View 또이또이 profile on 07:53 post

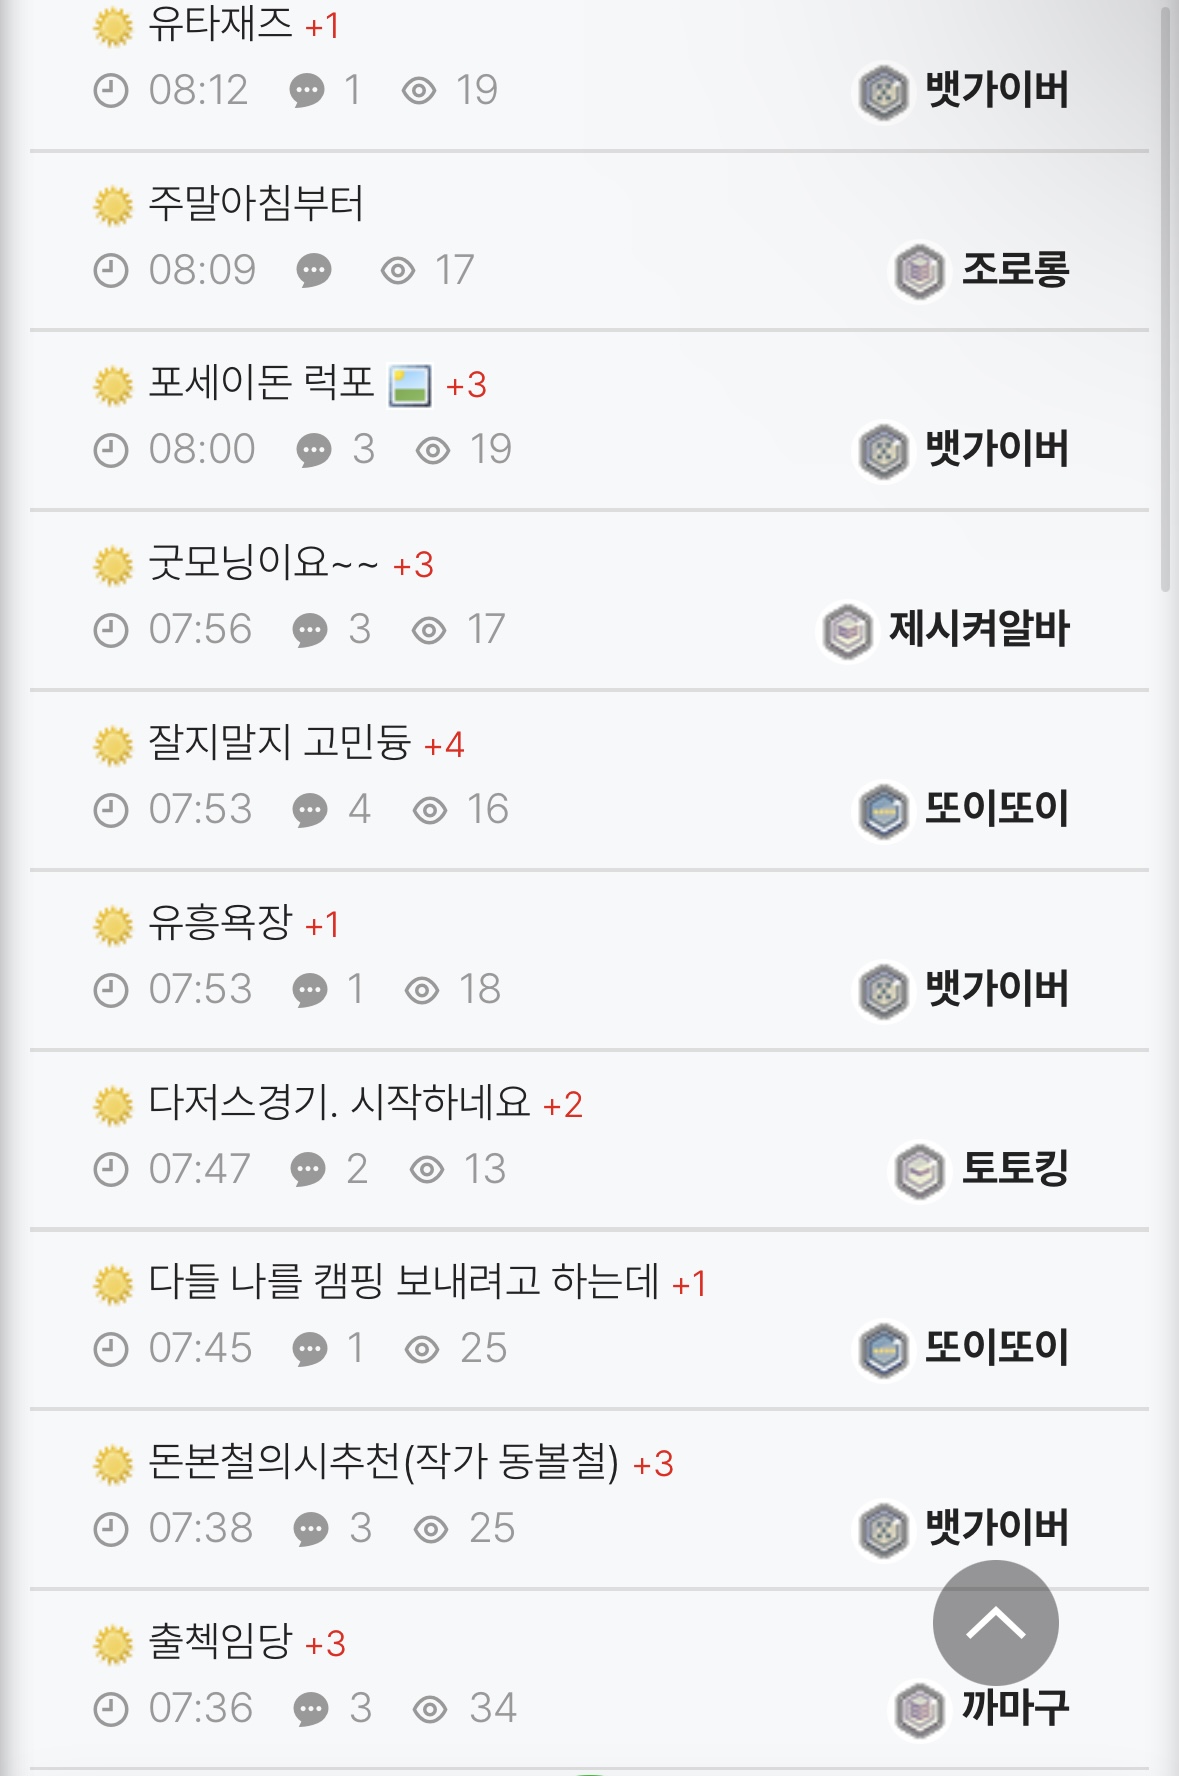click(997, 808)
